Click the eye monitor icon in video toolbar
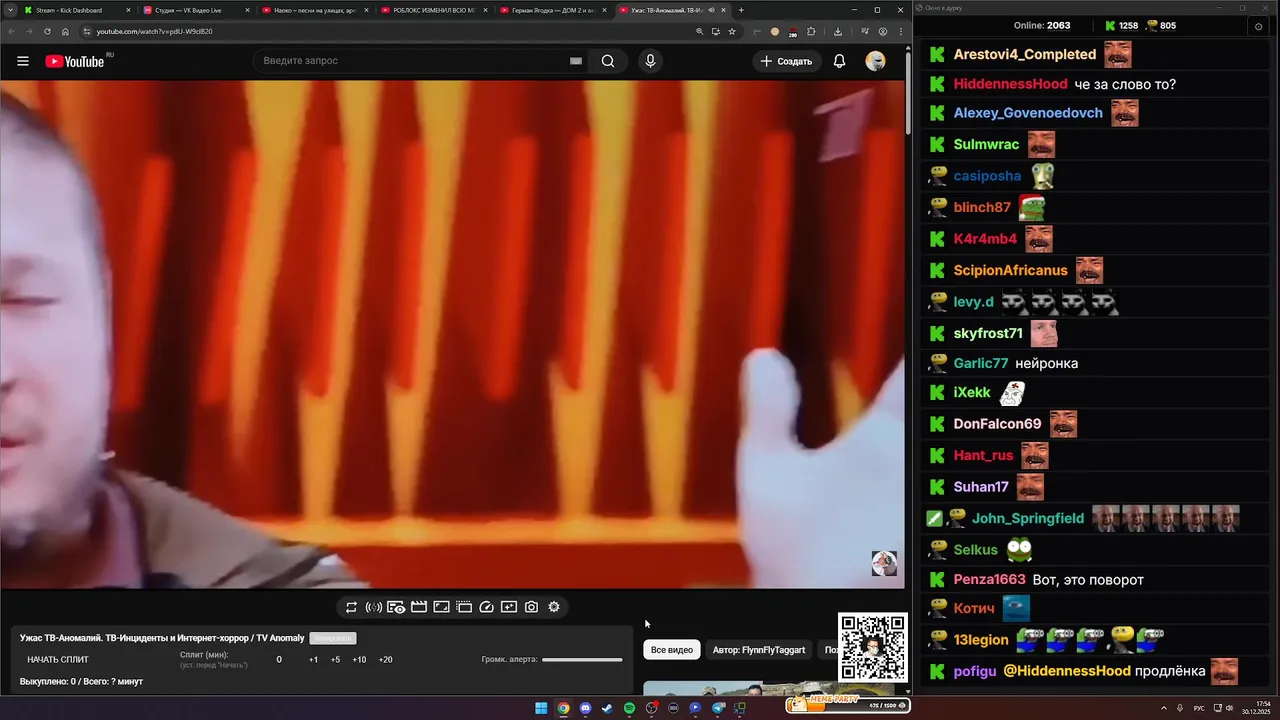1280x720 pixels. coord(396,607)
